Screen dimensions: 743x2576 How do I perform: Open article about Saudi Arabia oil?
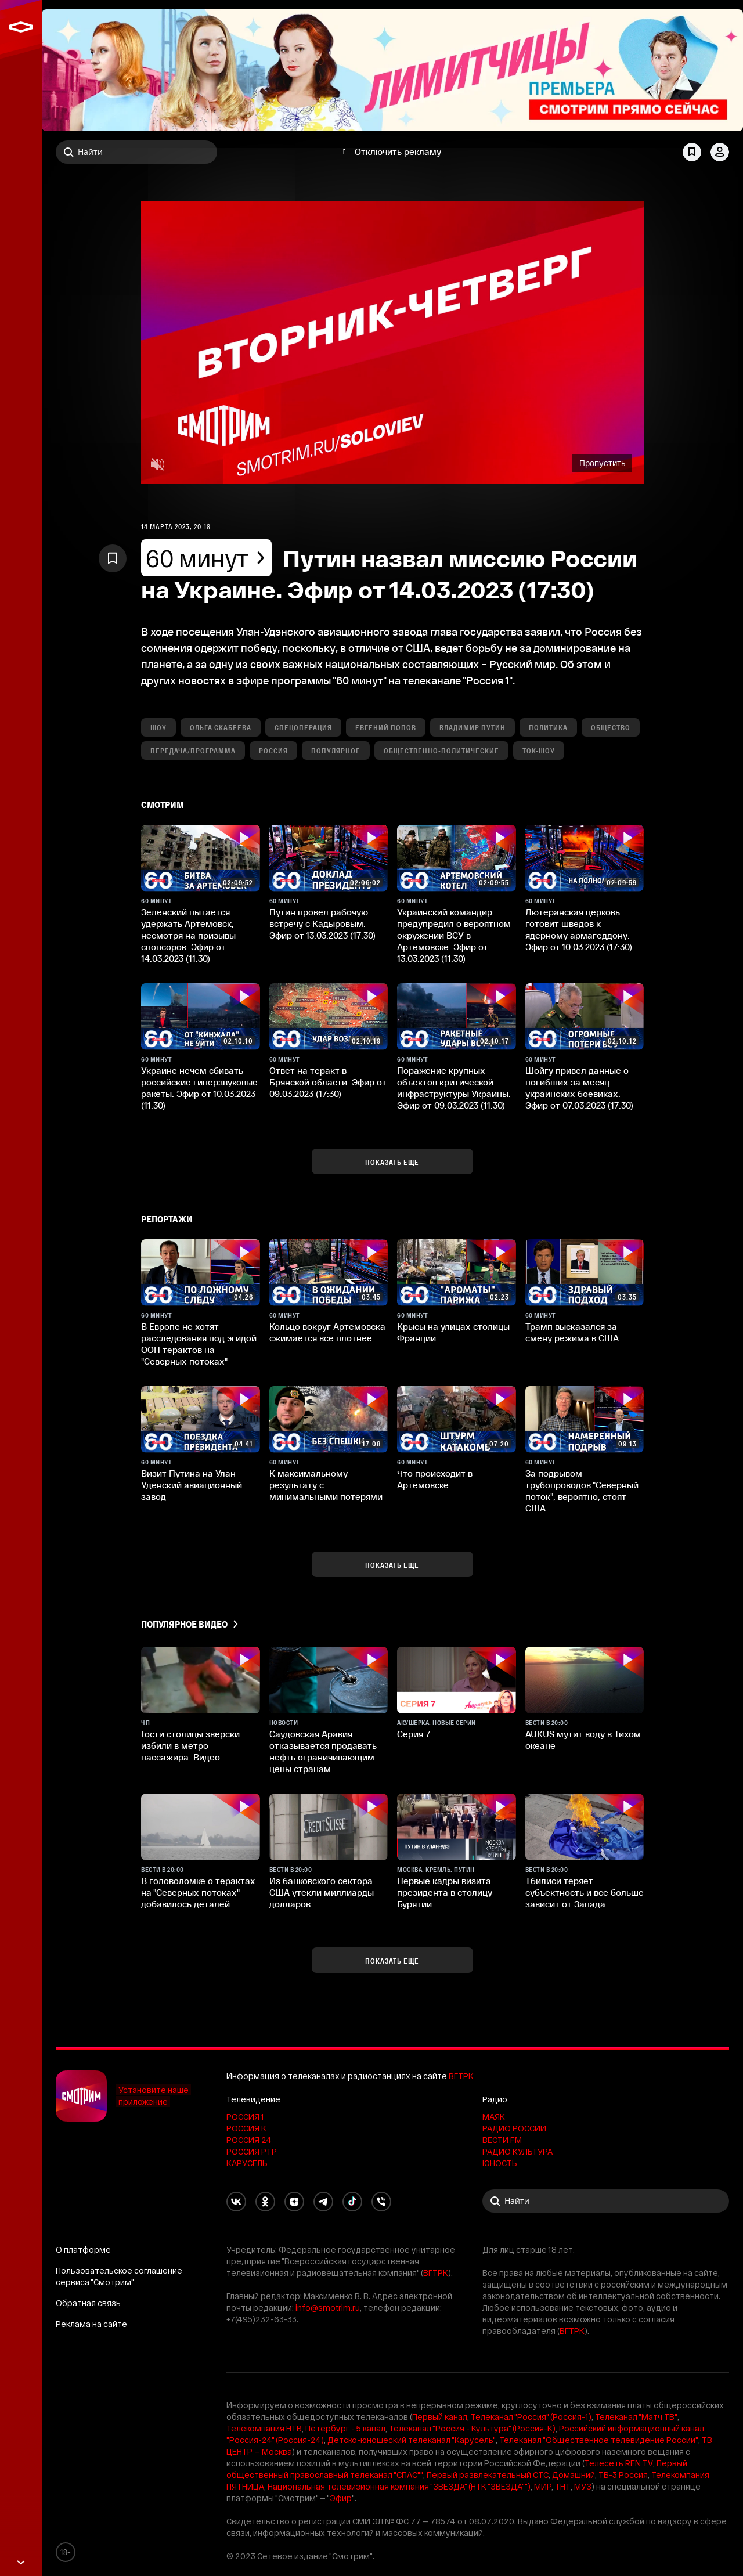pos(323,1751)
